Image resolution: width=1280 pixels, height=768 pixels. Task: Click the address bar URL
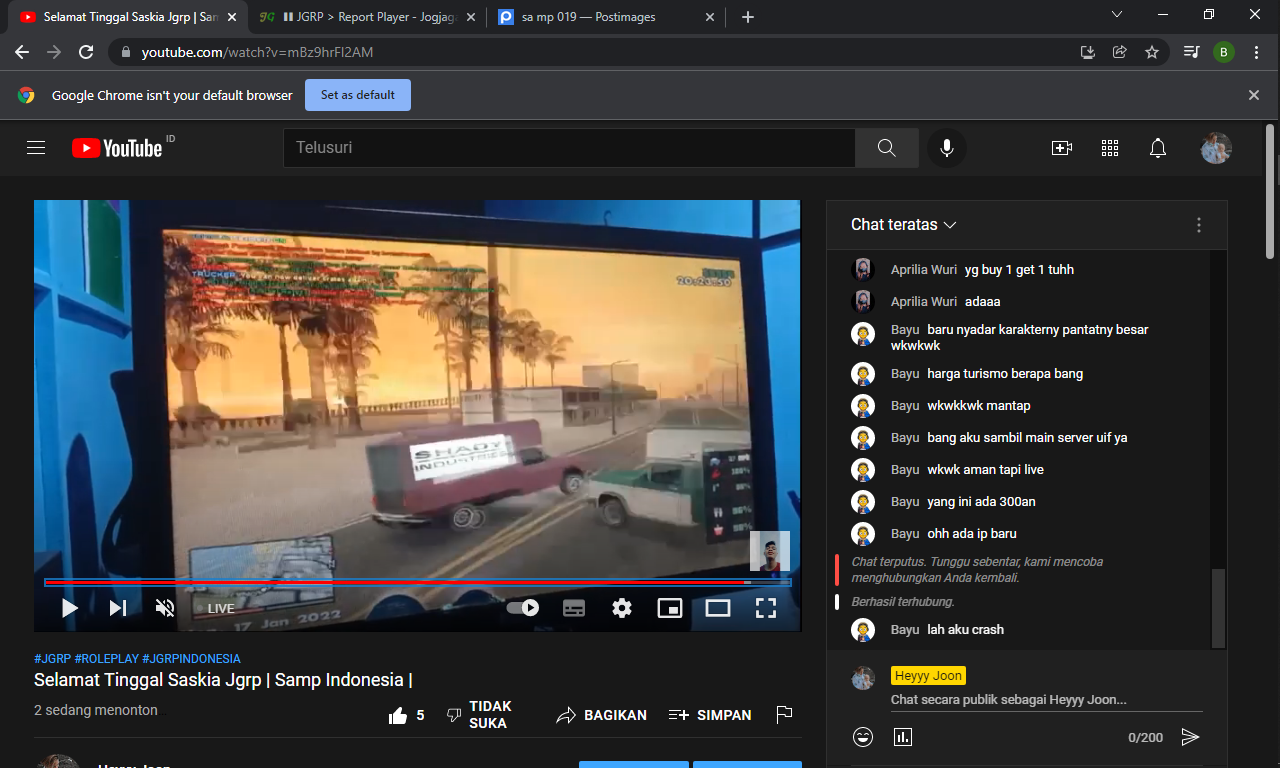(x=257, y=52)
